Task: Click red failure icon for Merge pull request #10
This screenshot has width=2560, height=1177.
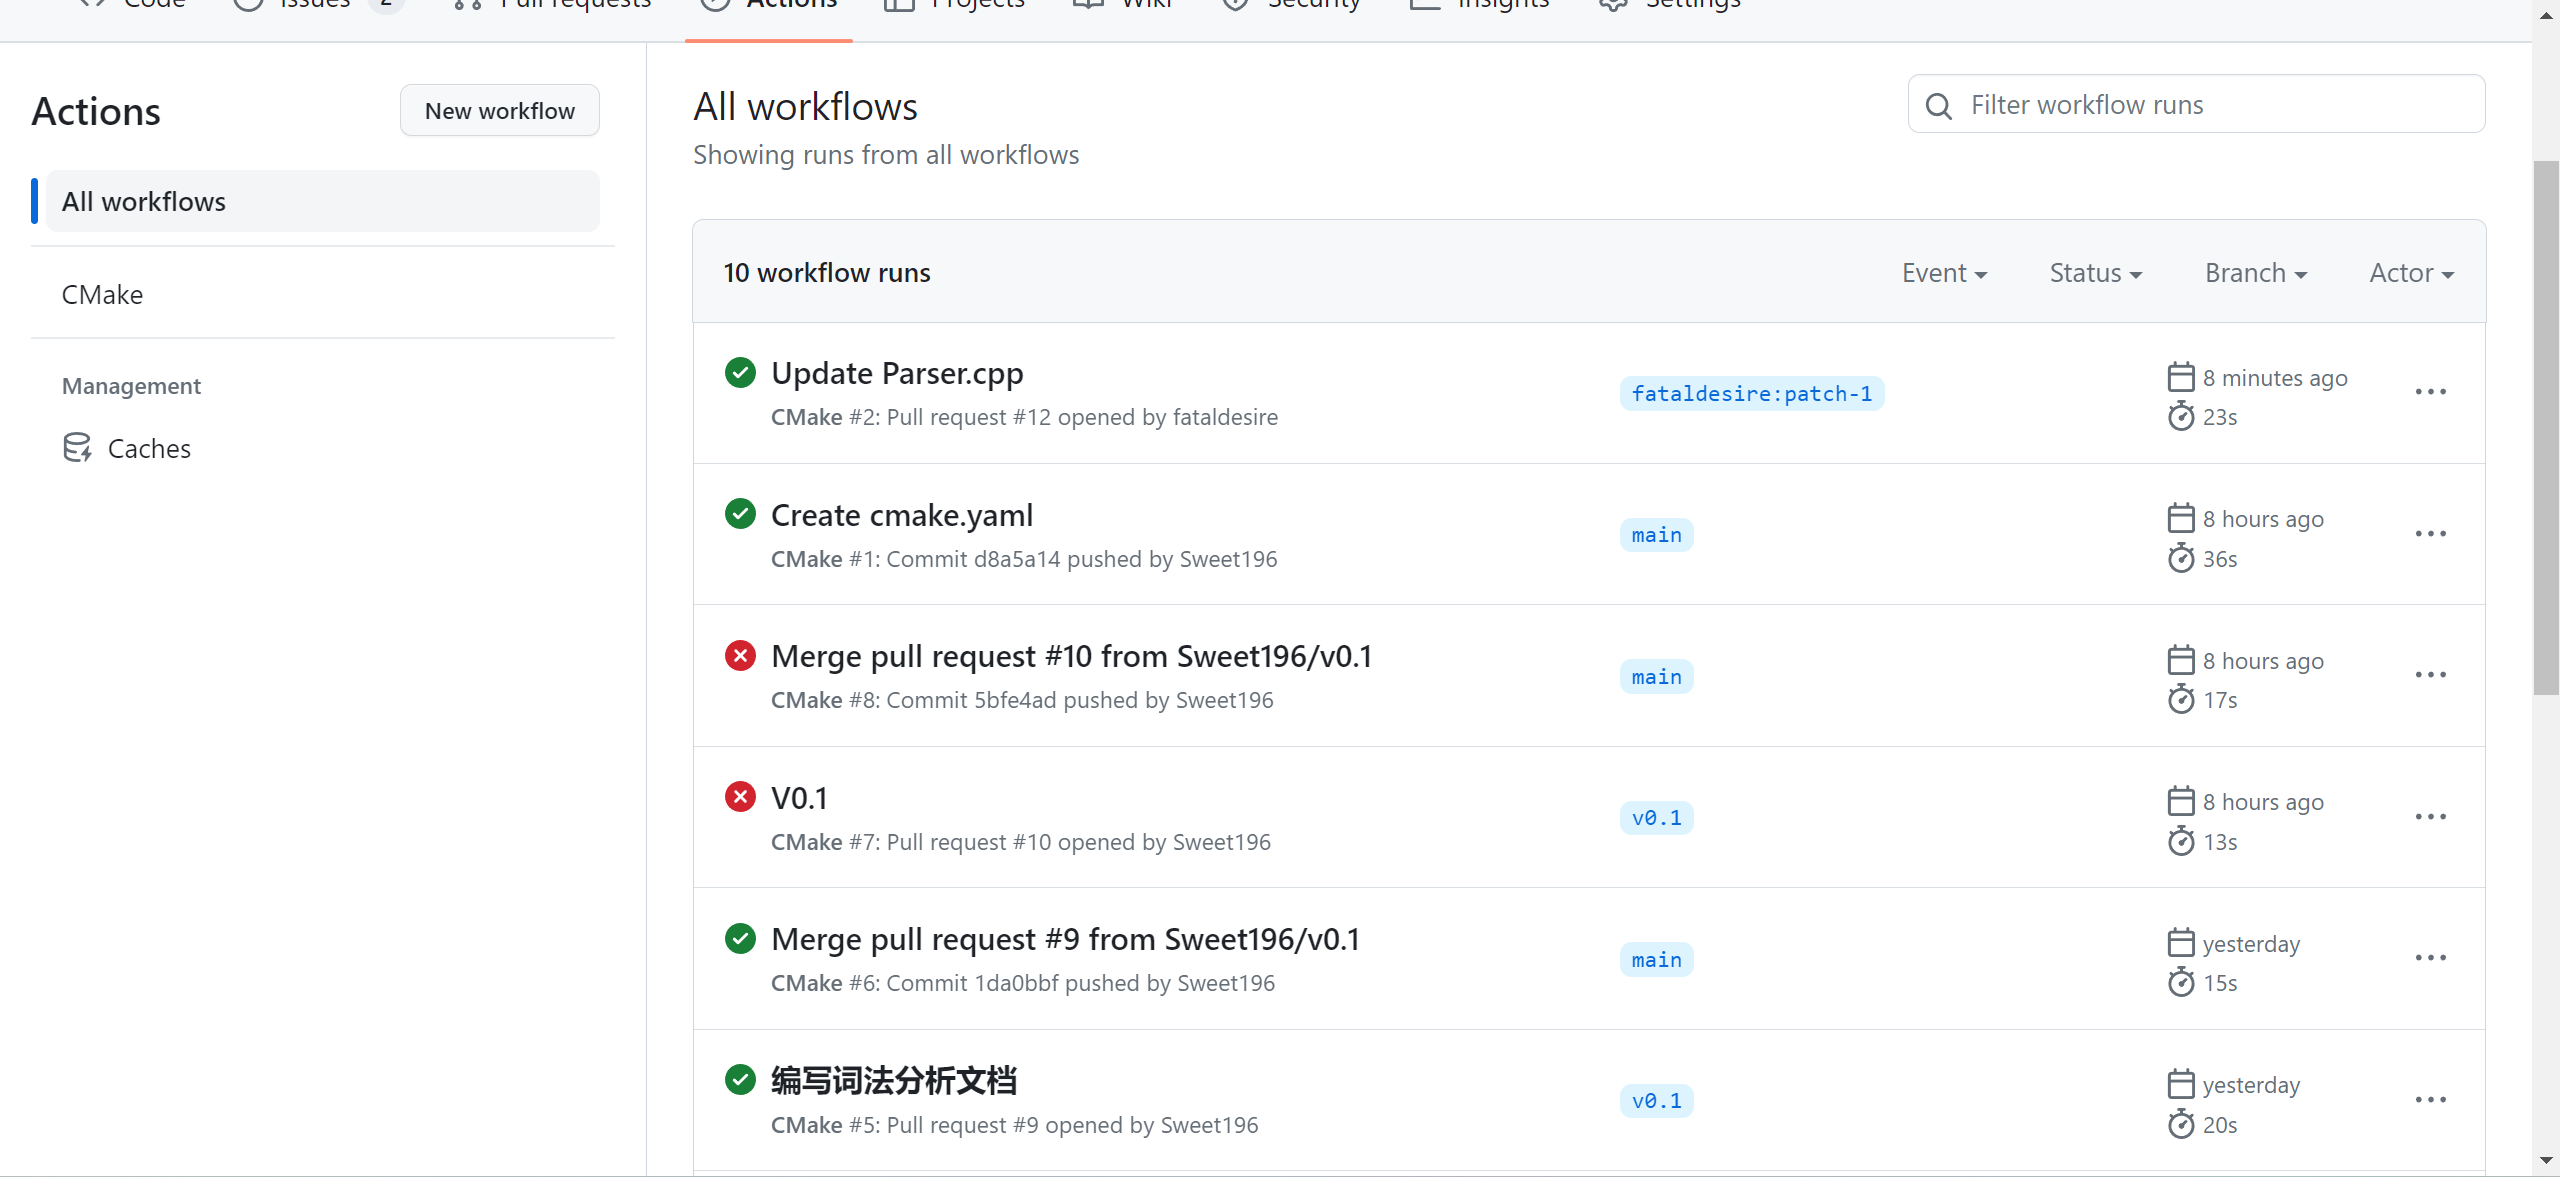Action: click(x=740, y=656)
